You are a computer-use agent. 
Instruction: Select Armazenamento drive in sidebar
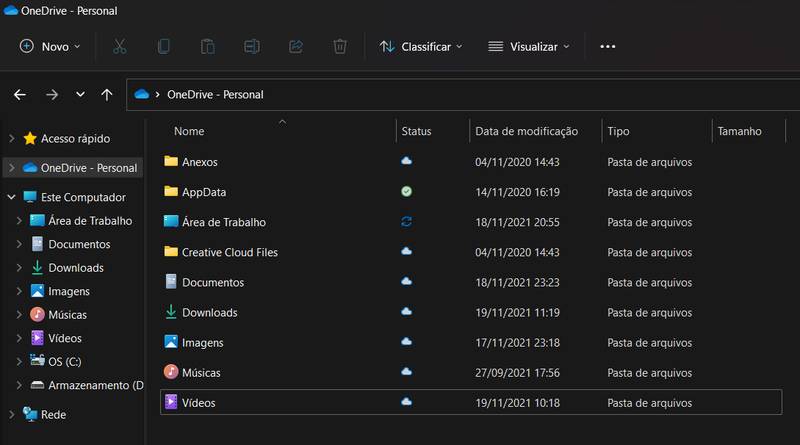pyautogui.click(x=95, y=385)
